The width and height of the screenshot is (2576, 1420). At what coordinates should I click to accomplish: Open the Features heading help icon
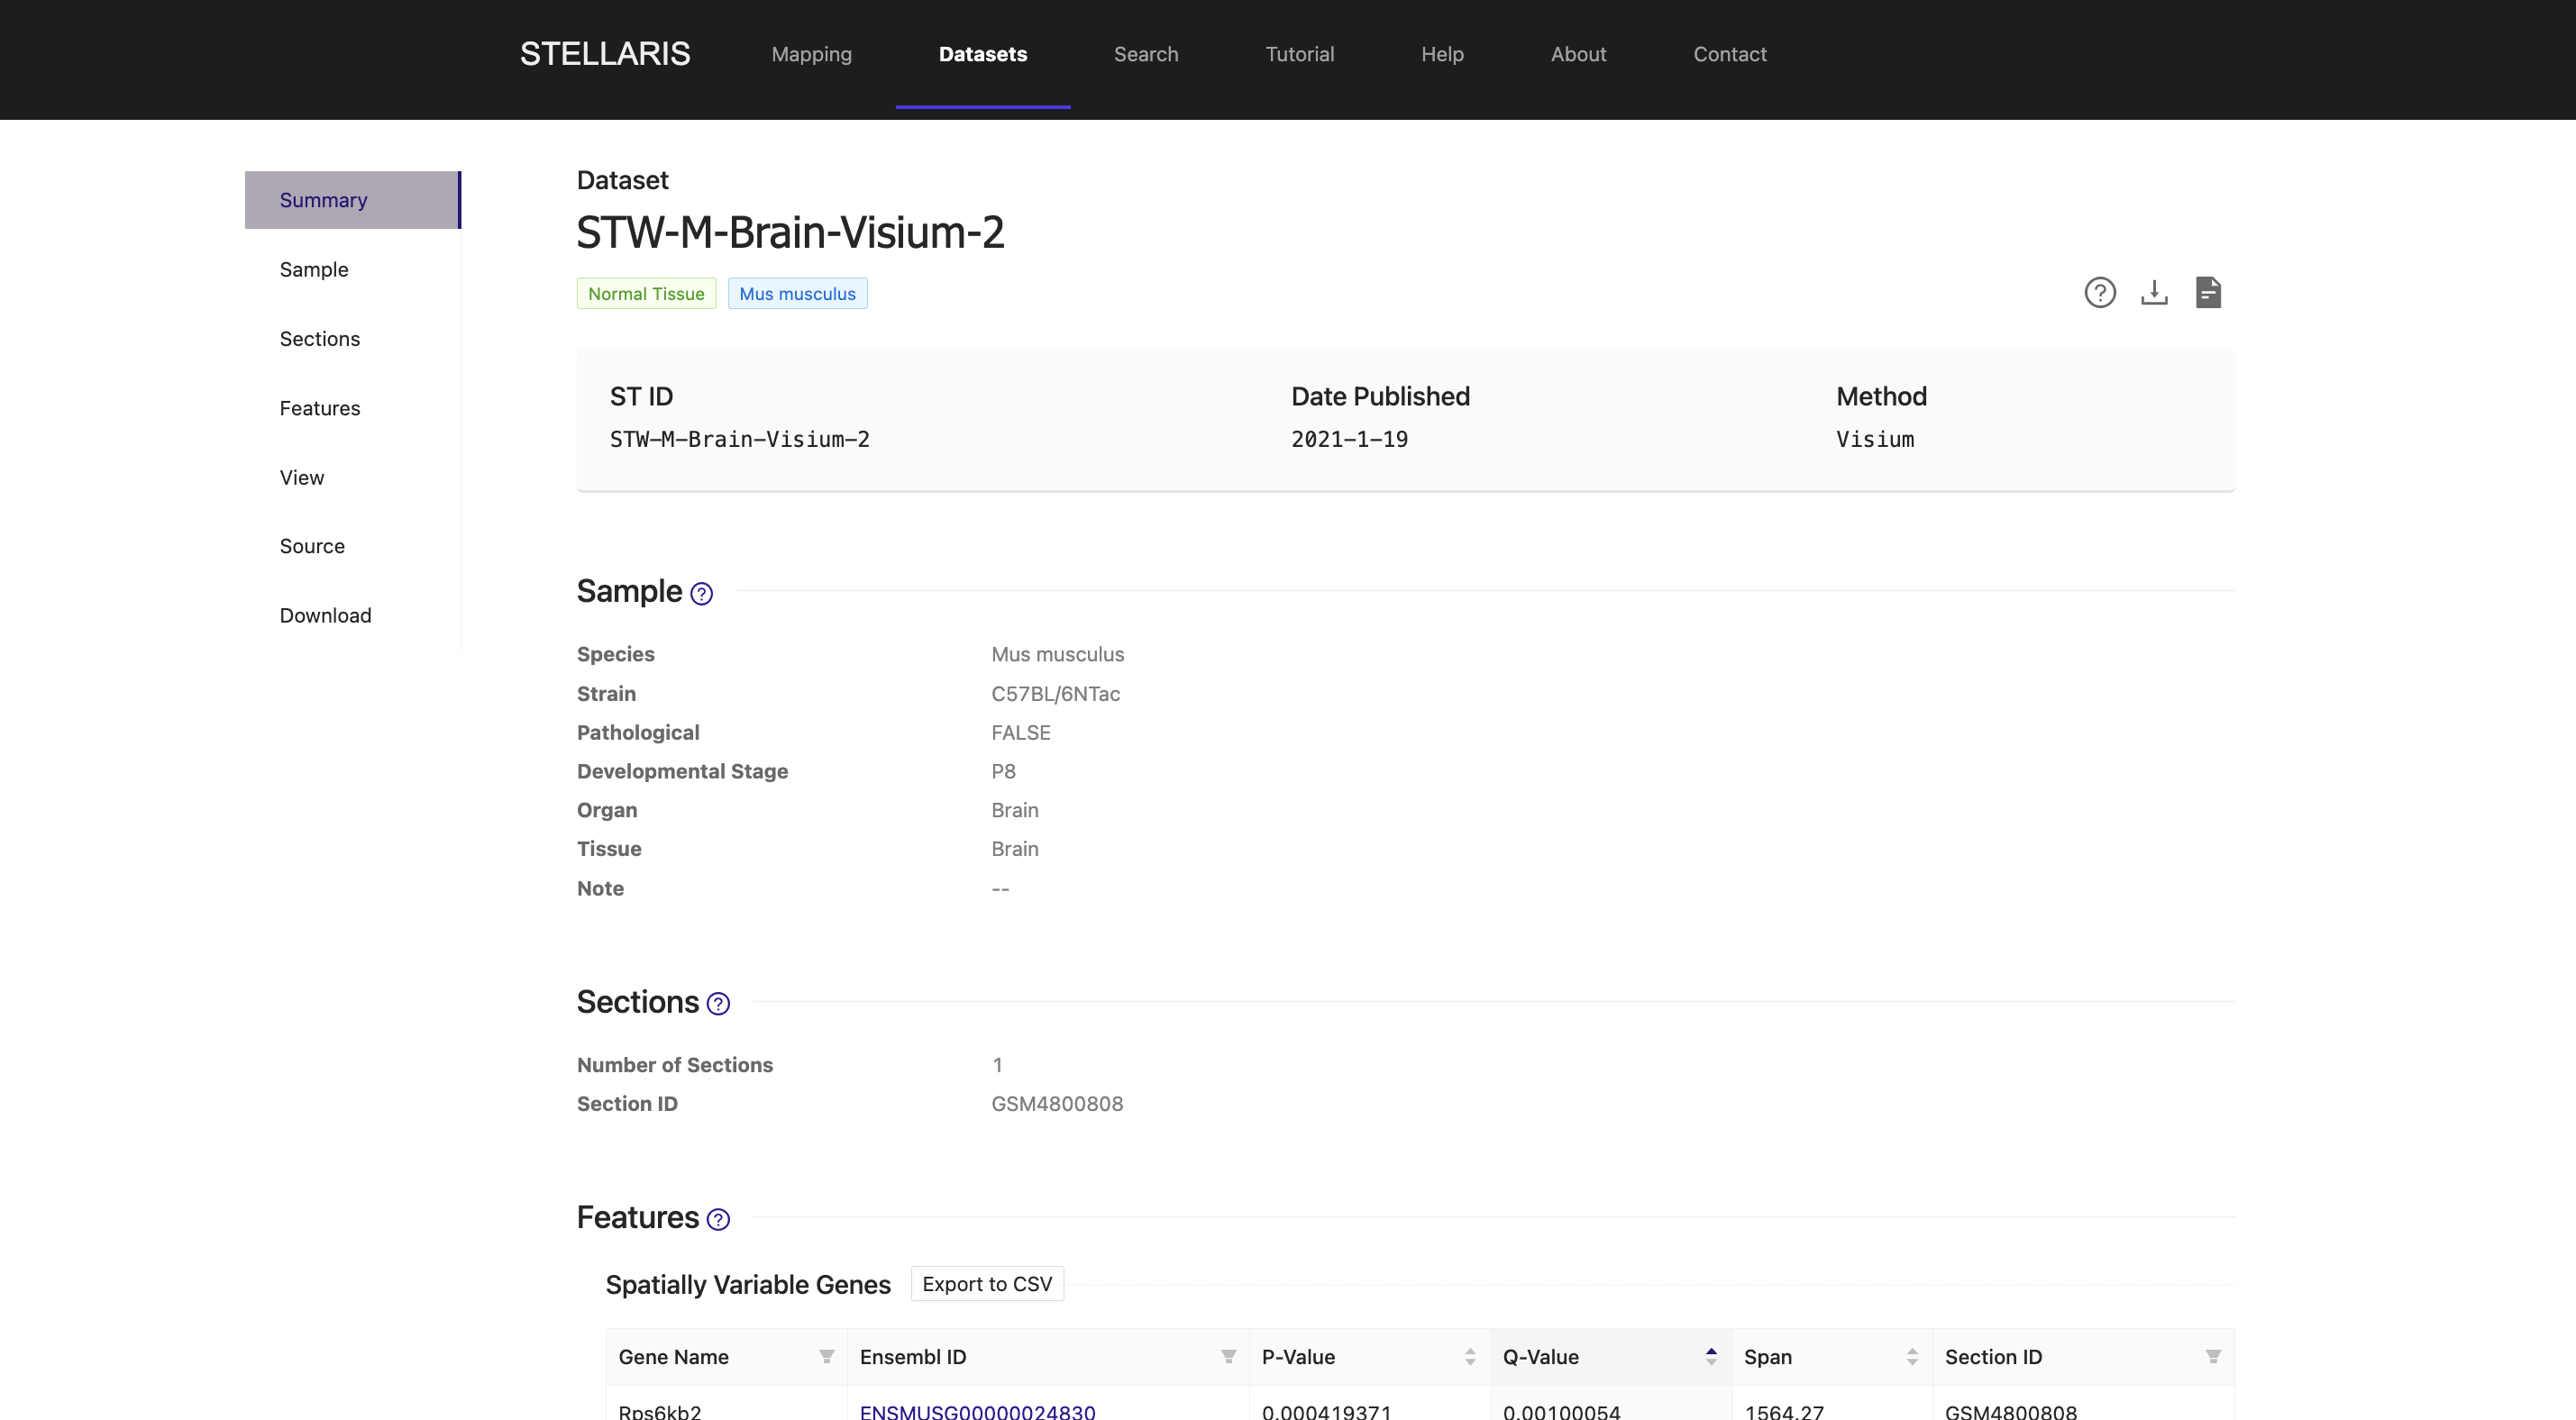coord(718,1220)
